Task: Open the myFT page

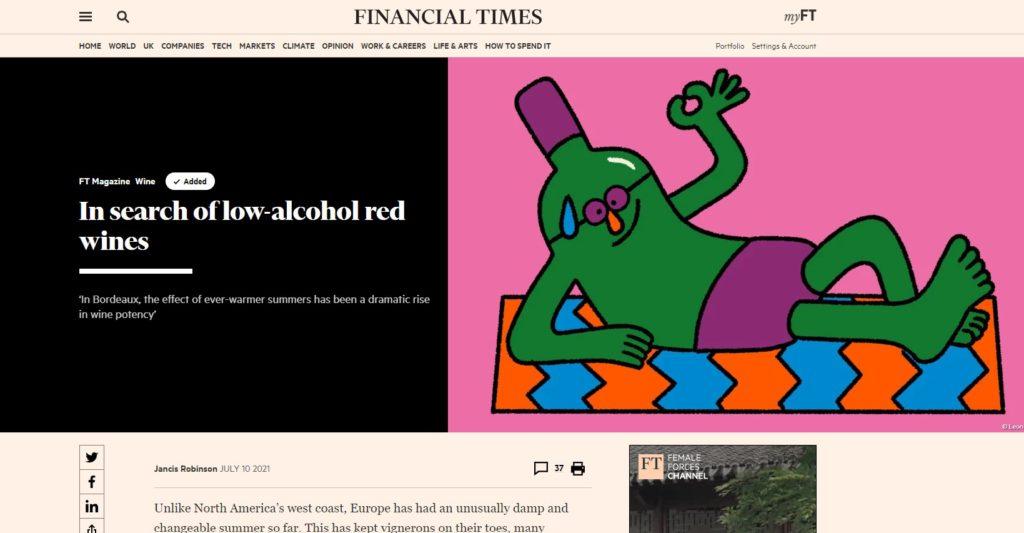Action: (x=800, y=16)
